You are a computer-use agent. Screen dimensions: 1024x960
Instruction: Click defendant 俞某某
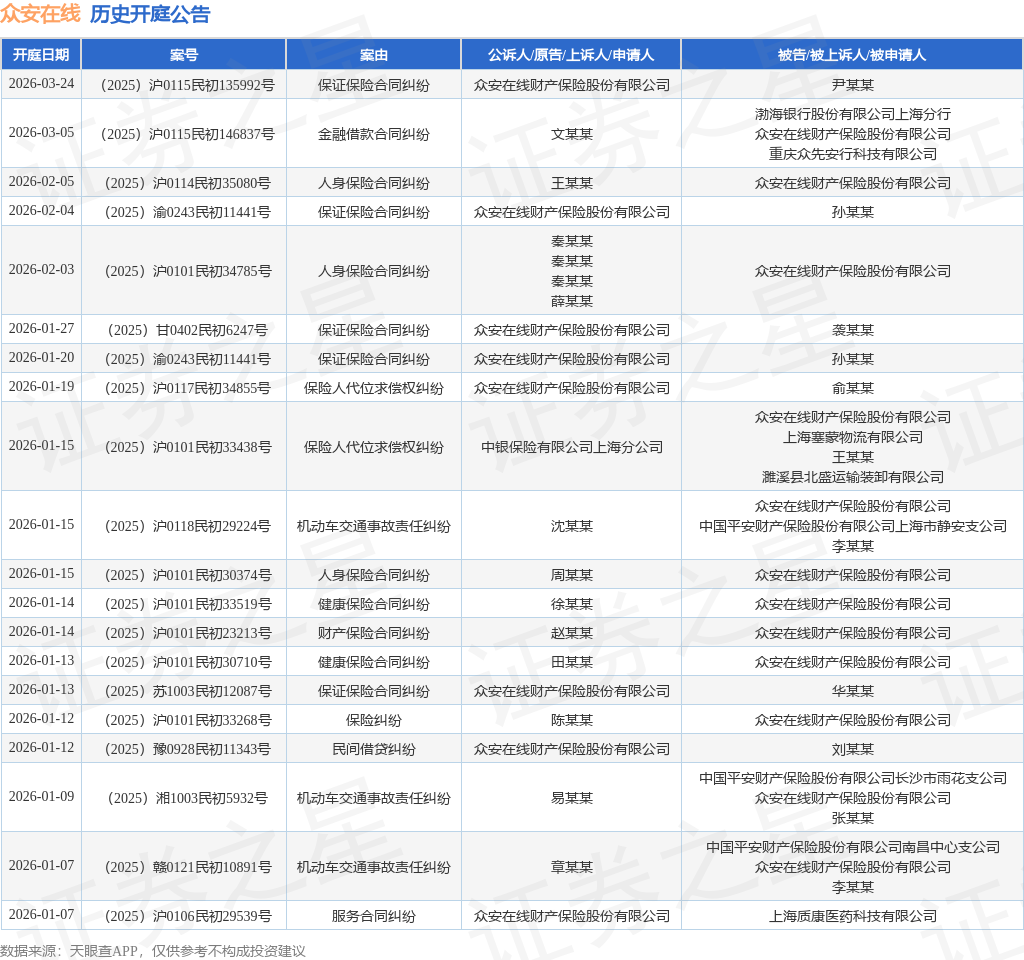(x=852, y=388)
